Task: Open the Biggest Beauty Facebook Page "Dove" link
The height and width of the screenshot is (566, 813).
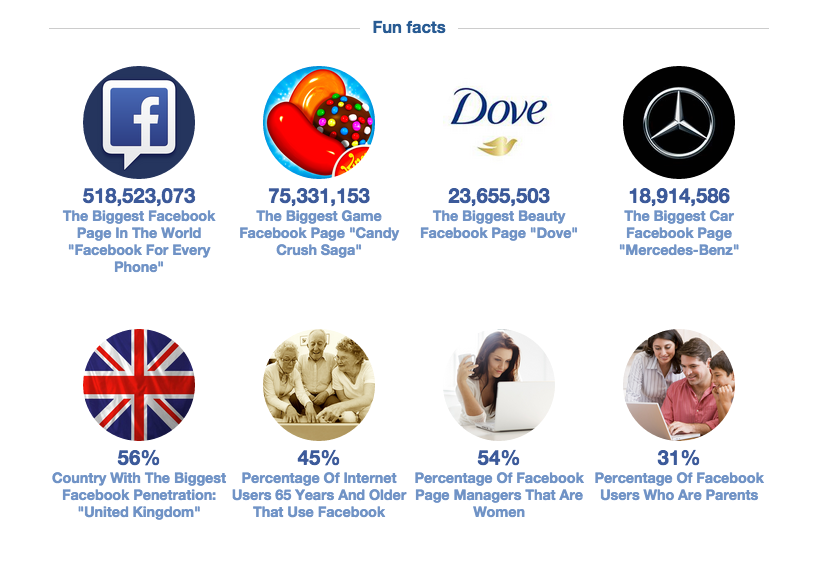Action: pyautogui.click(x=499, y=225)
